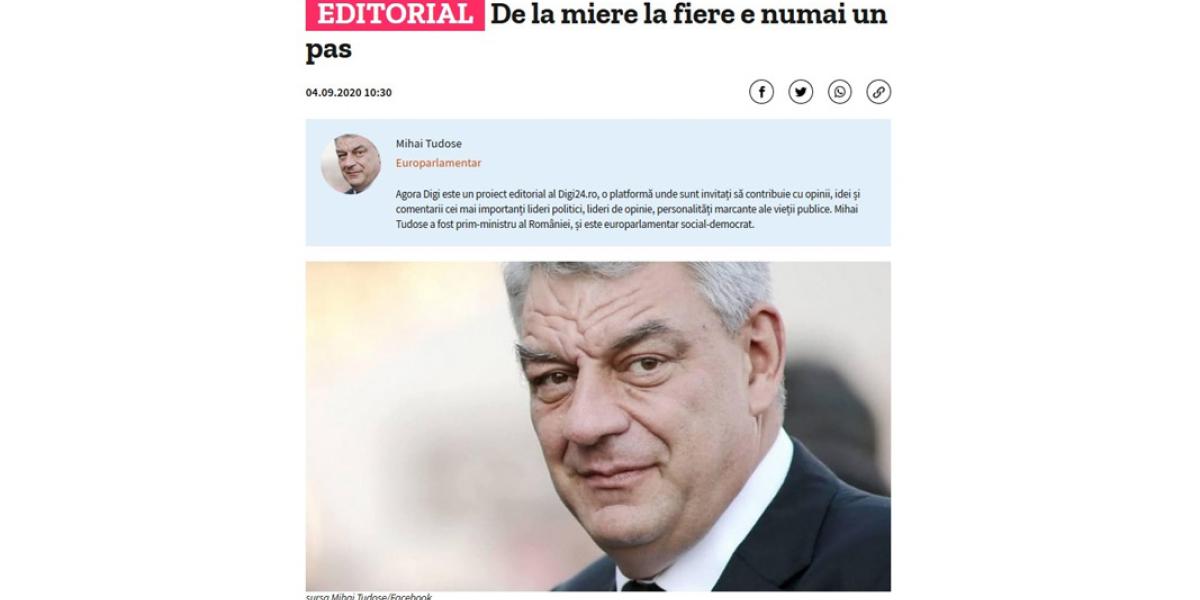Select the author name Mihai Tudose

(429, 144)
